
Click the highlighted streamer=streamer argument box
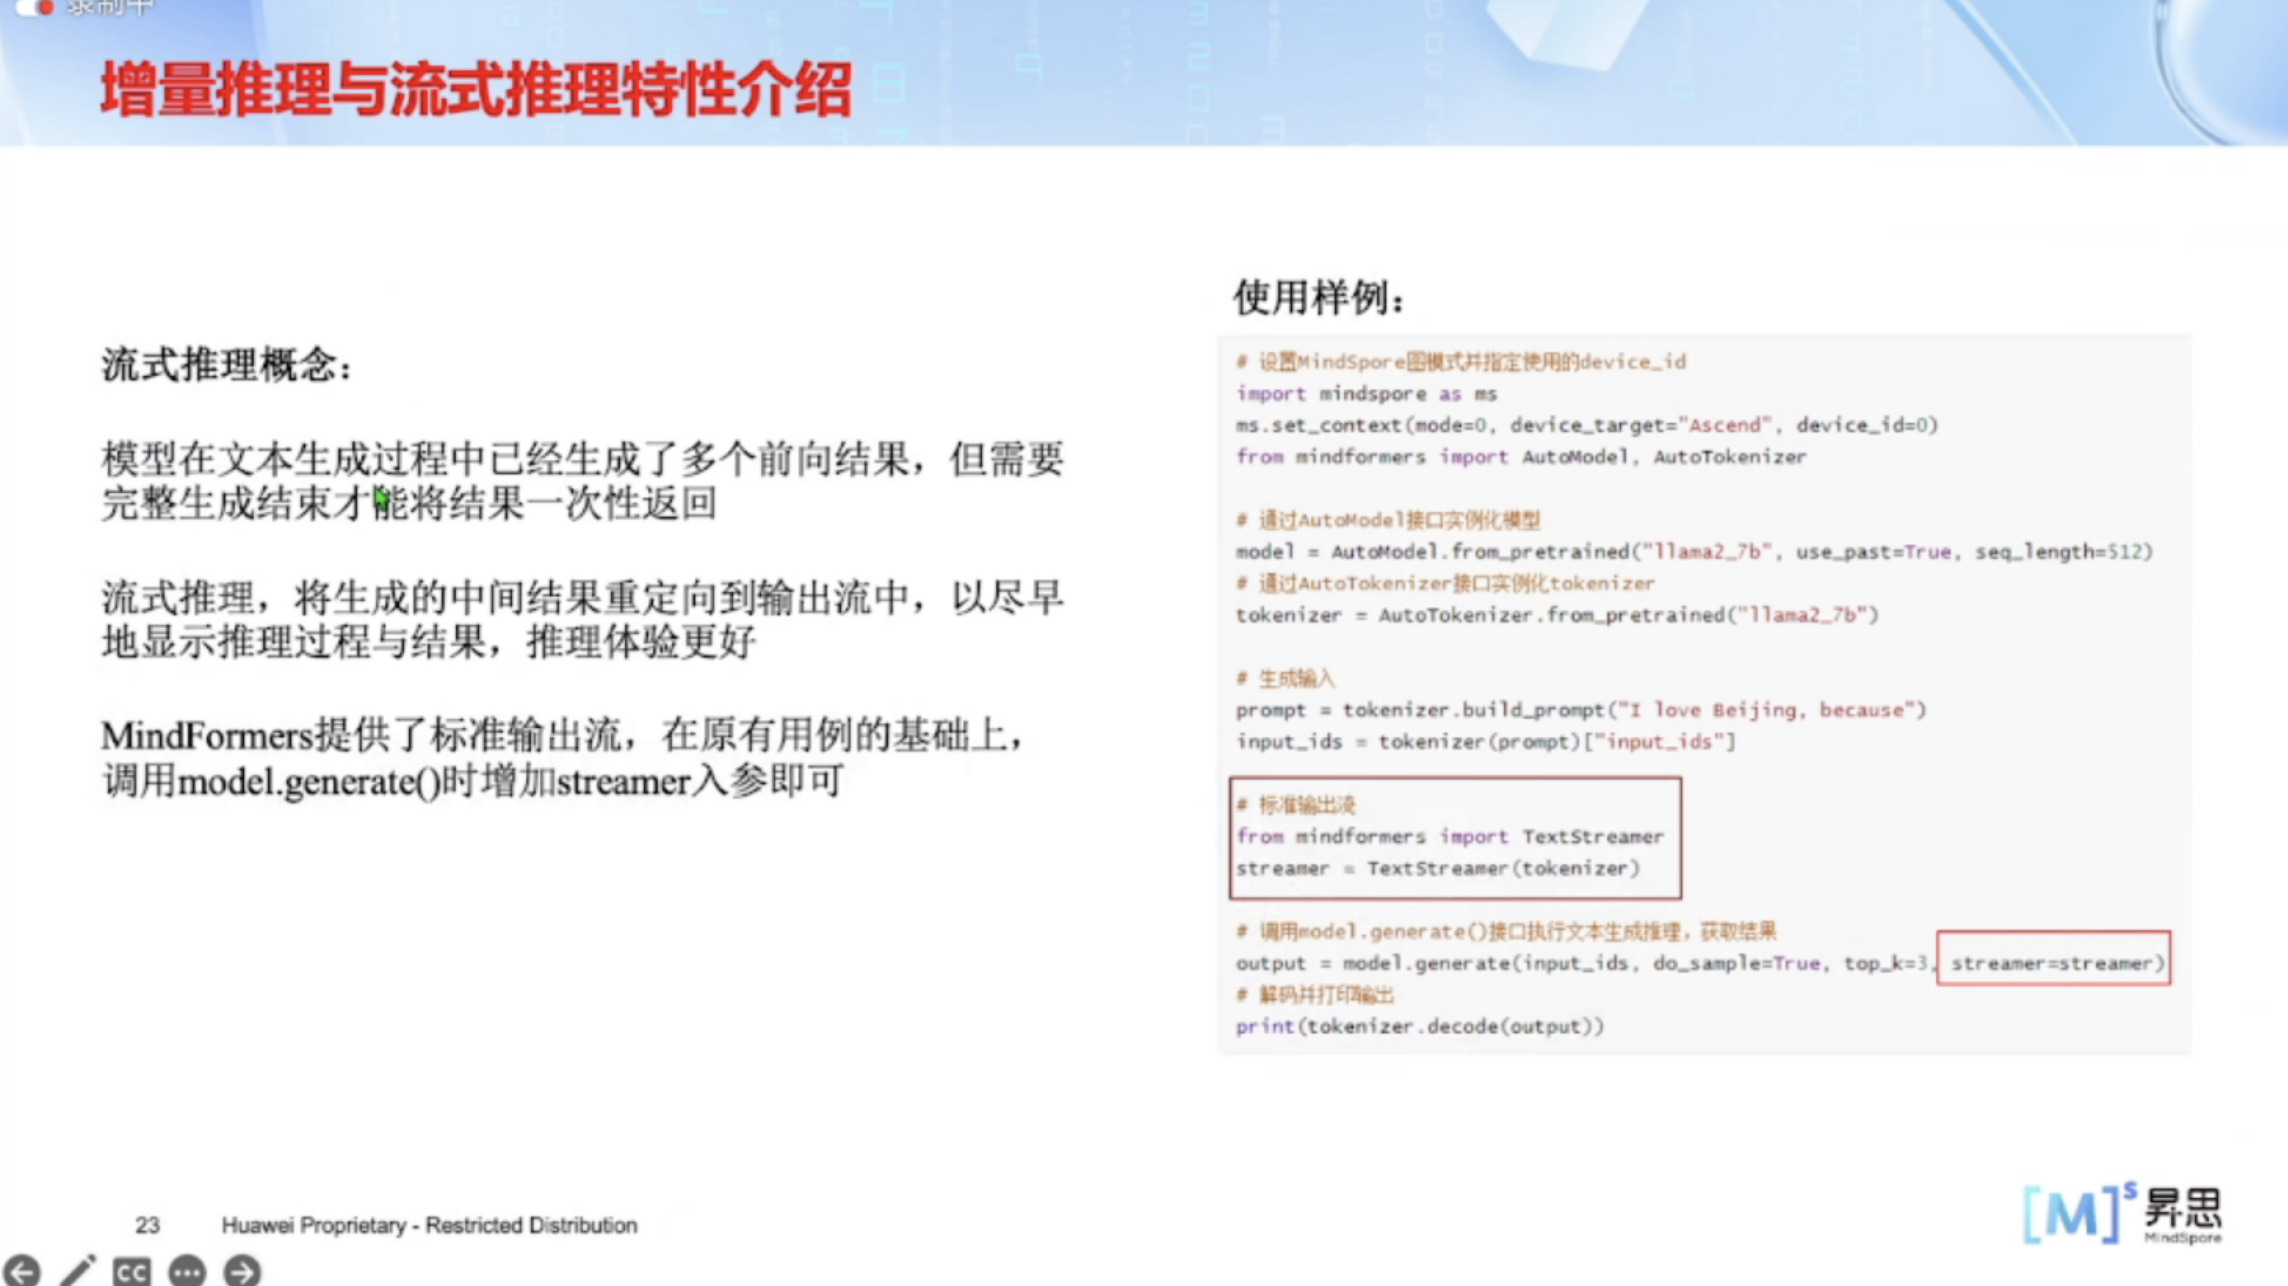pos(2053,962)
